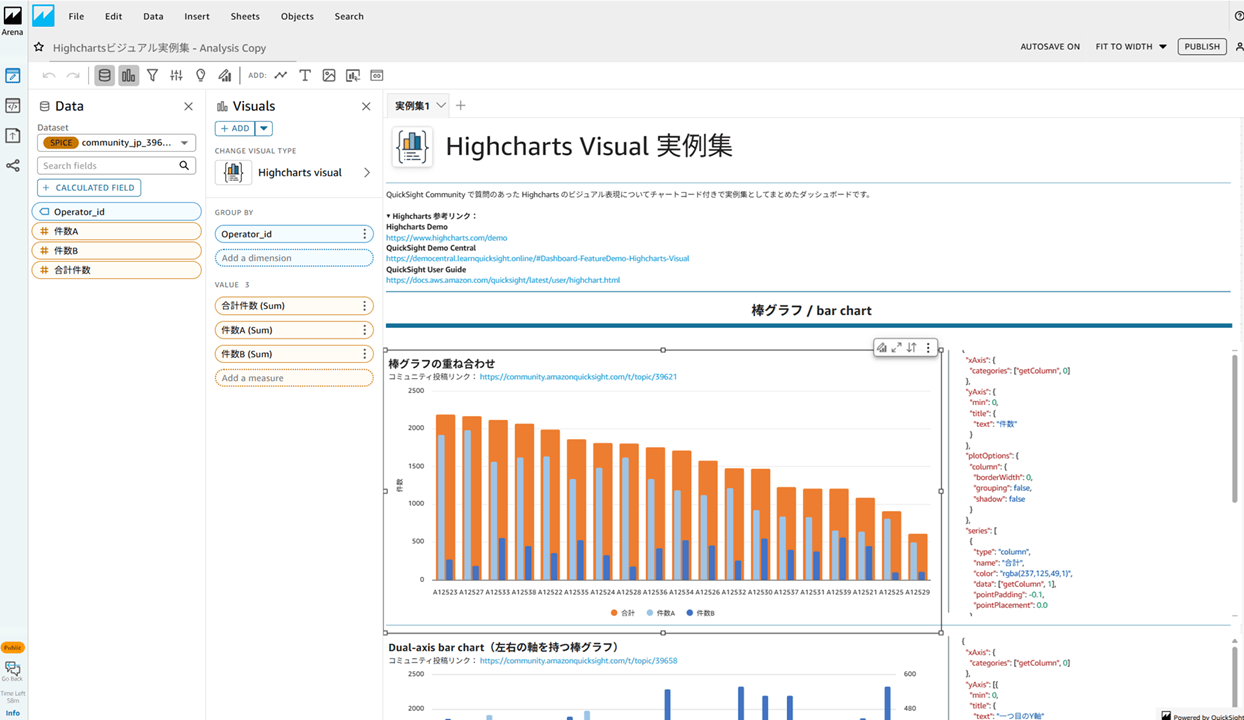
Task: Click the + ADD visual button
Action: 235,128
